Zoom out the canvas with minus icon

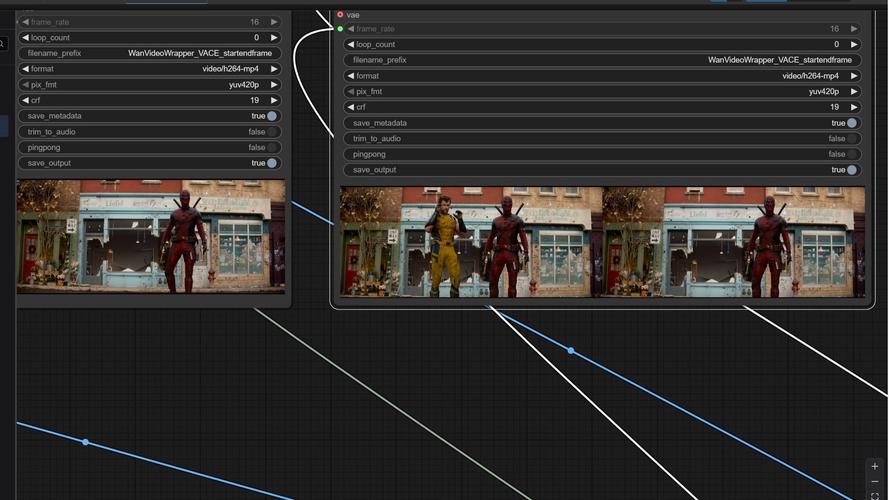pos(875,482)
